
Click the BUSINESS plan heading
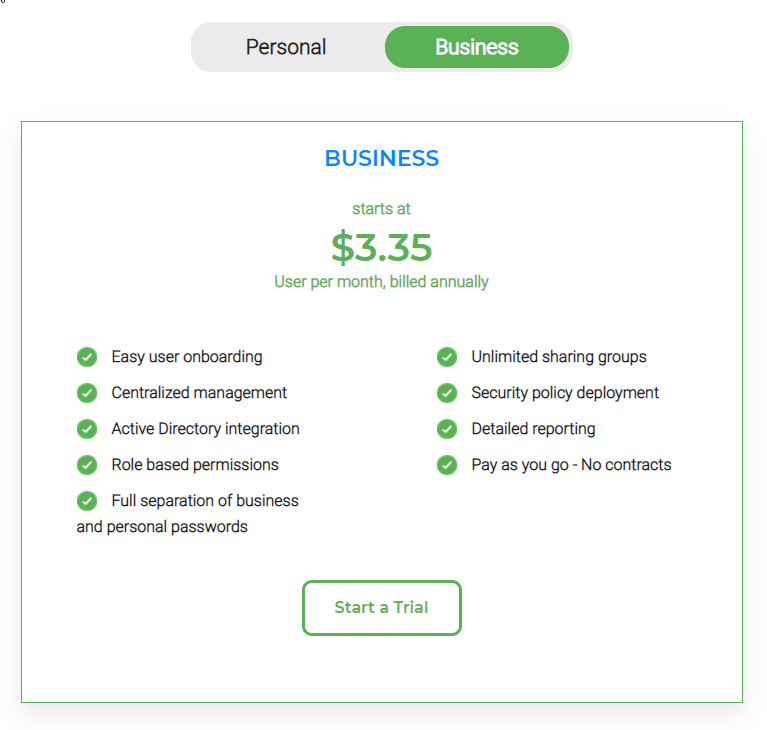382,158
